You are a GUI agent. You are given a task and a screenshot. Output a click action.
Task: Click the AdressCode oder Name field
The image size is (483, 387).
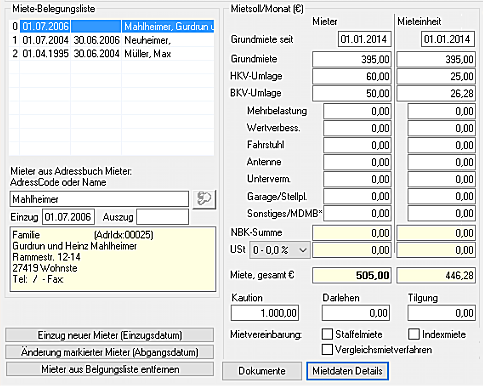point(99,199)
